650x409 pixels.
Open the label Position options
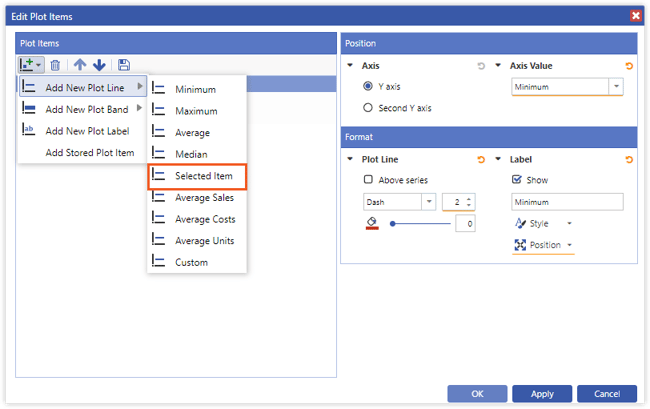coord(543,245)
